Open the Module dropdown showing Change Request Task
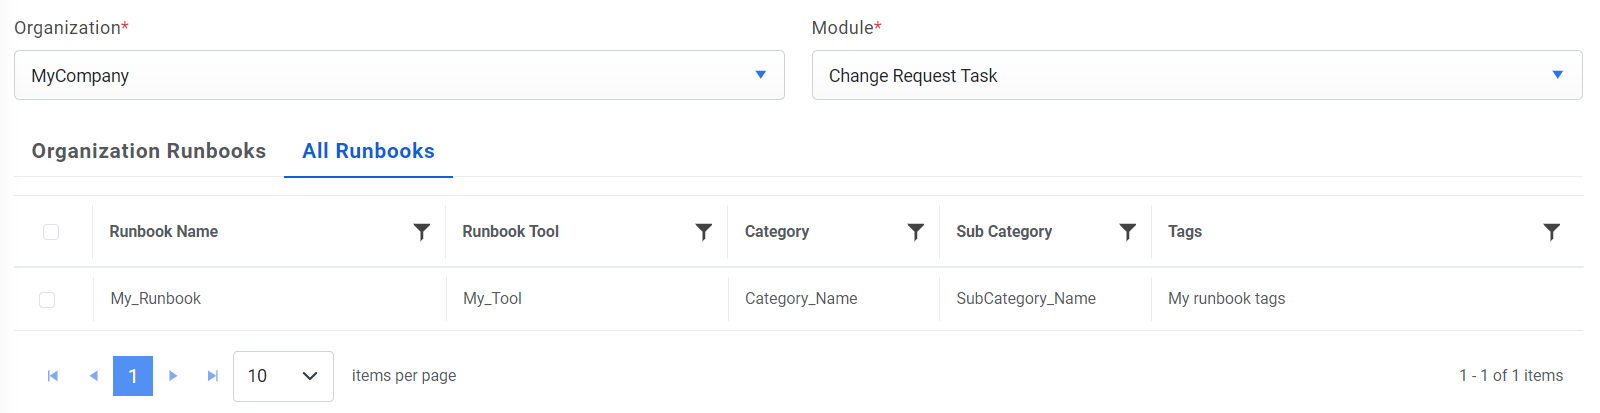This screenshot has width=1600, height=413. point(1196,75)
